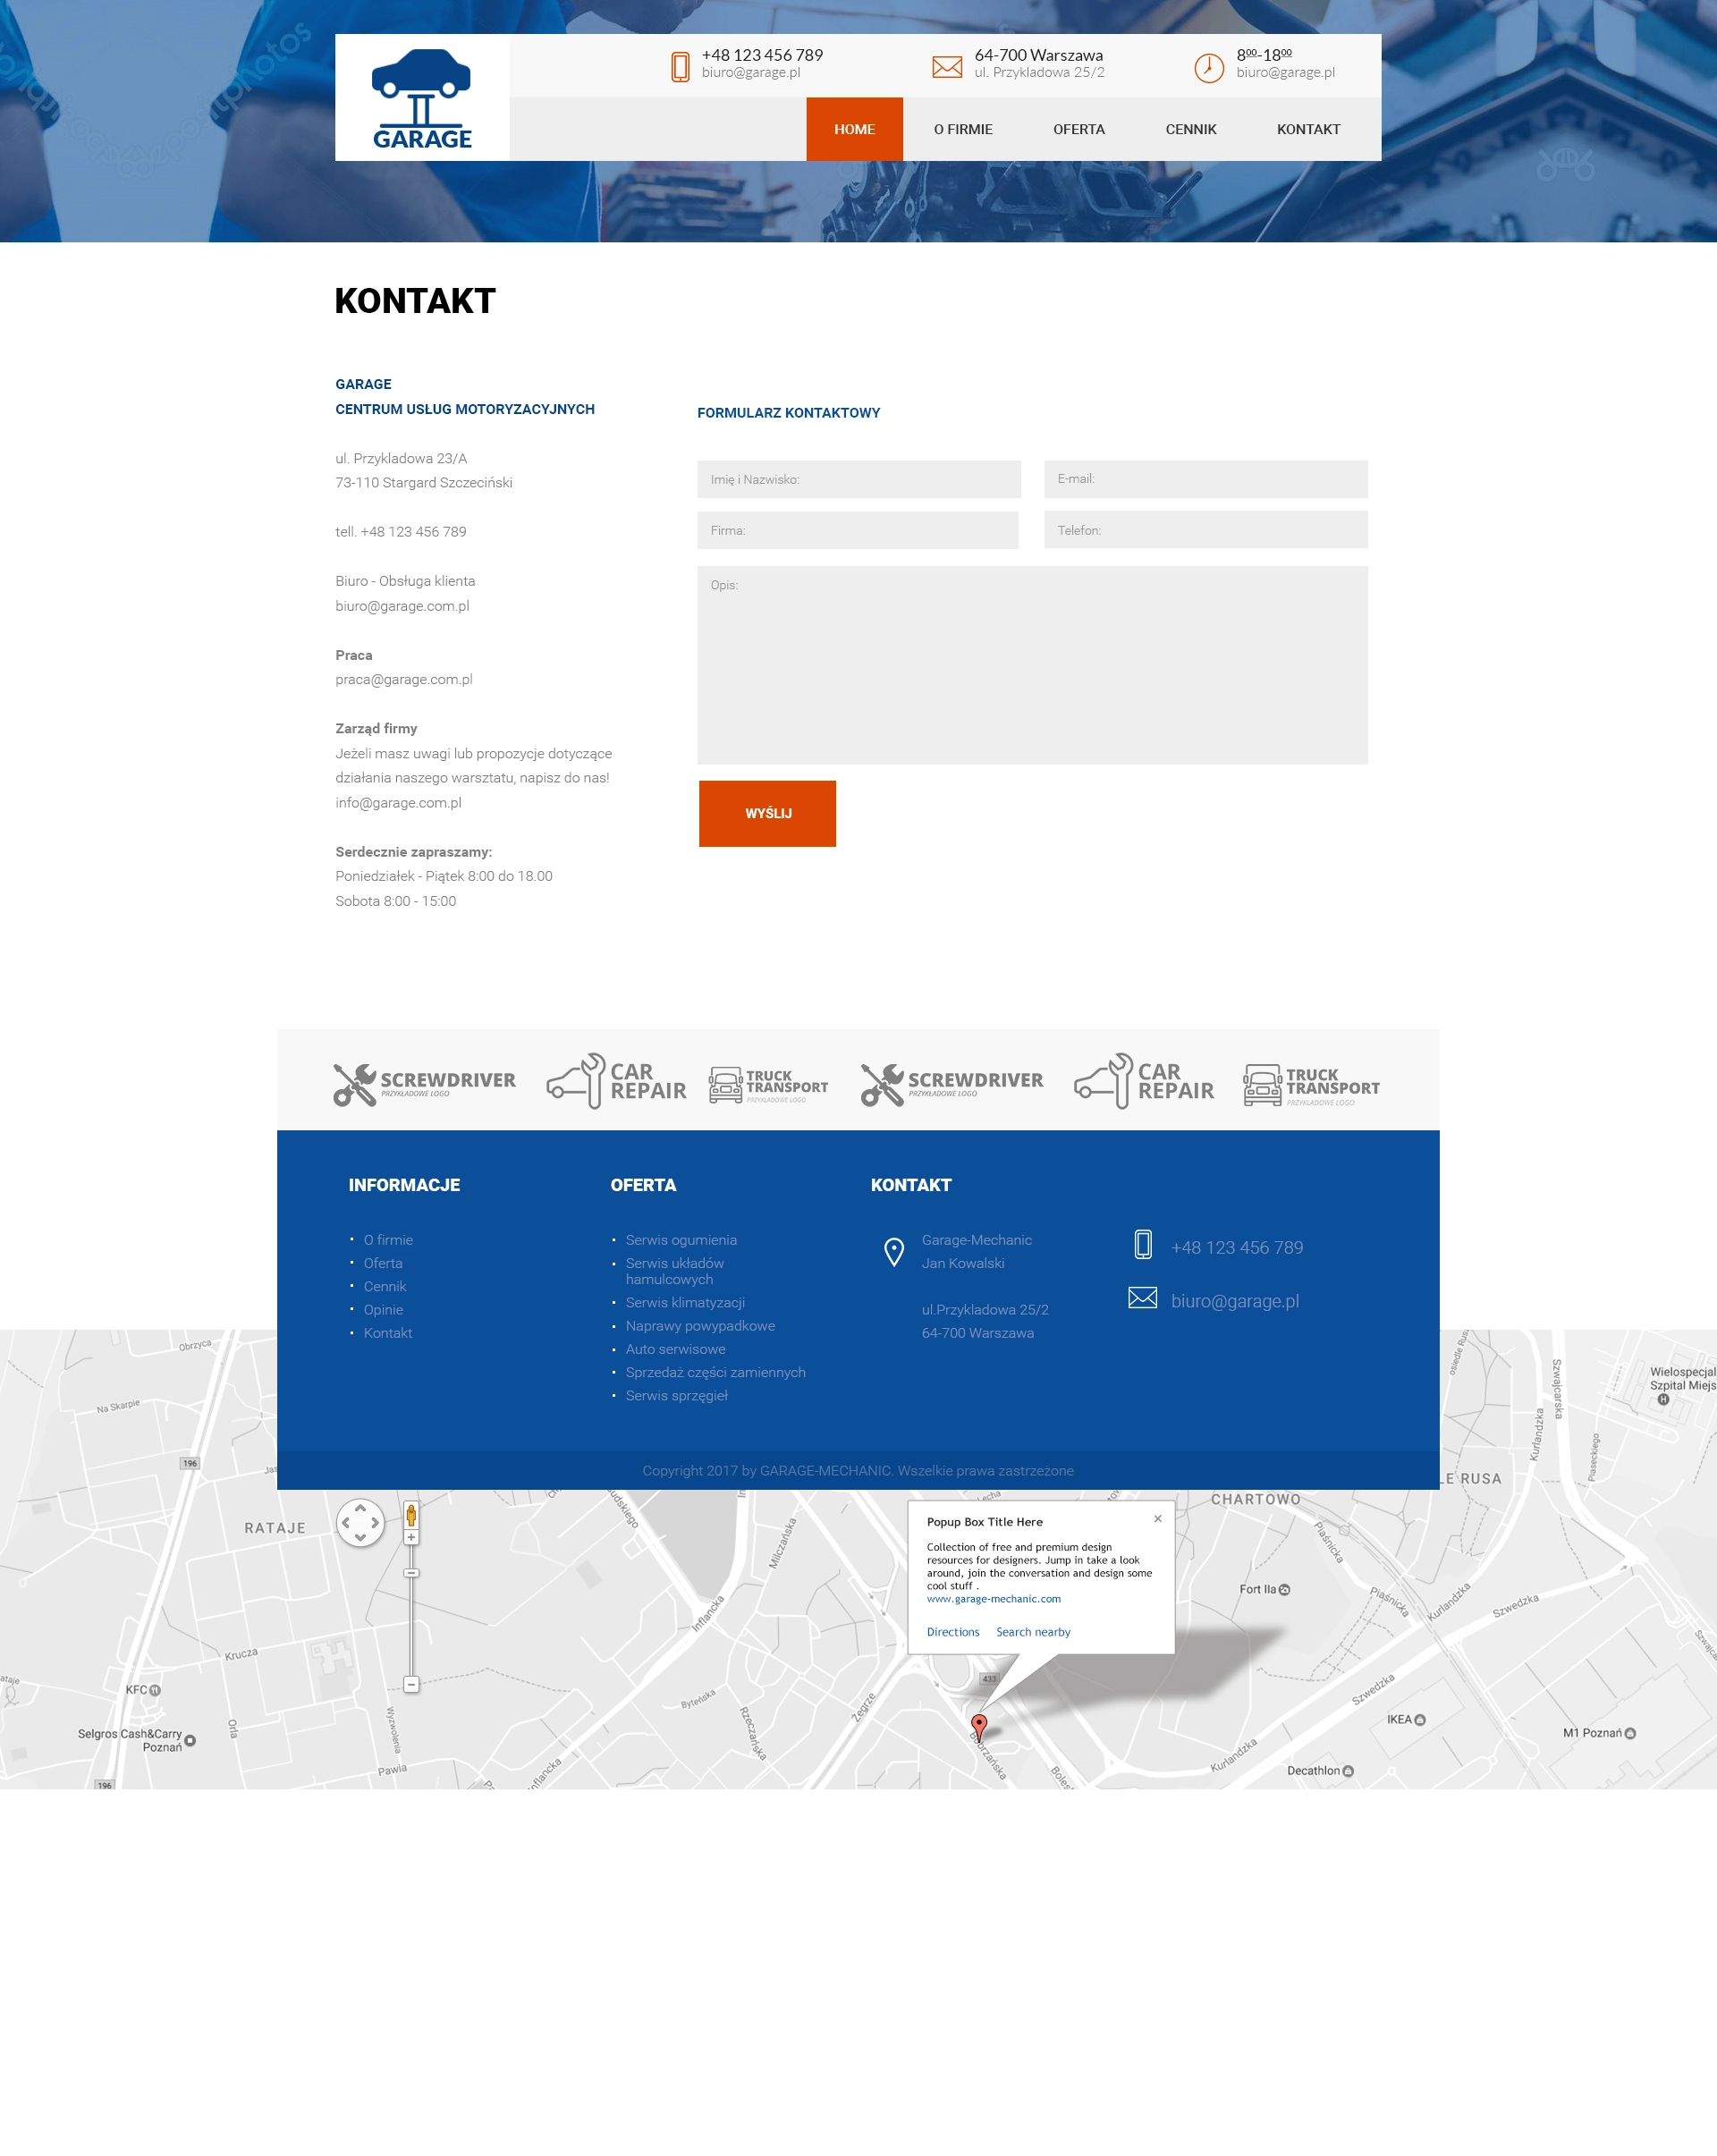Pan the map up with arrow control
The width and height of the screenshot is (1717, 2156).
coord(360,1508)
